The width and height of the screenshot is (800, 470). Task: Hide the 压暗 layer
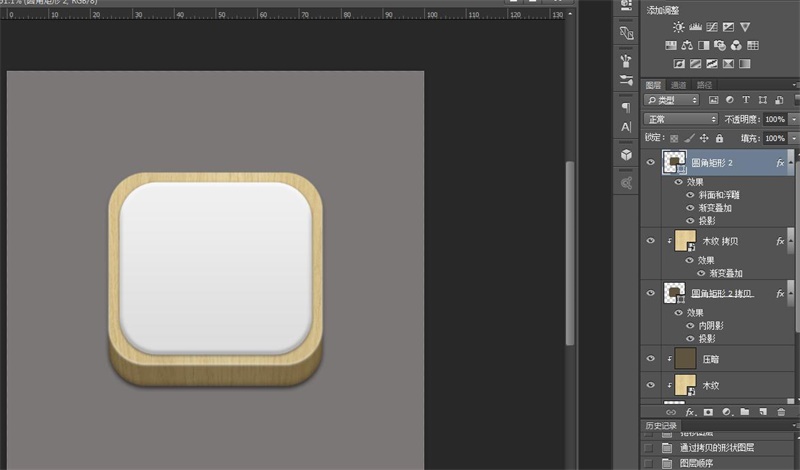point(652,358)
